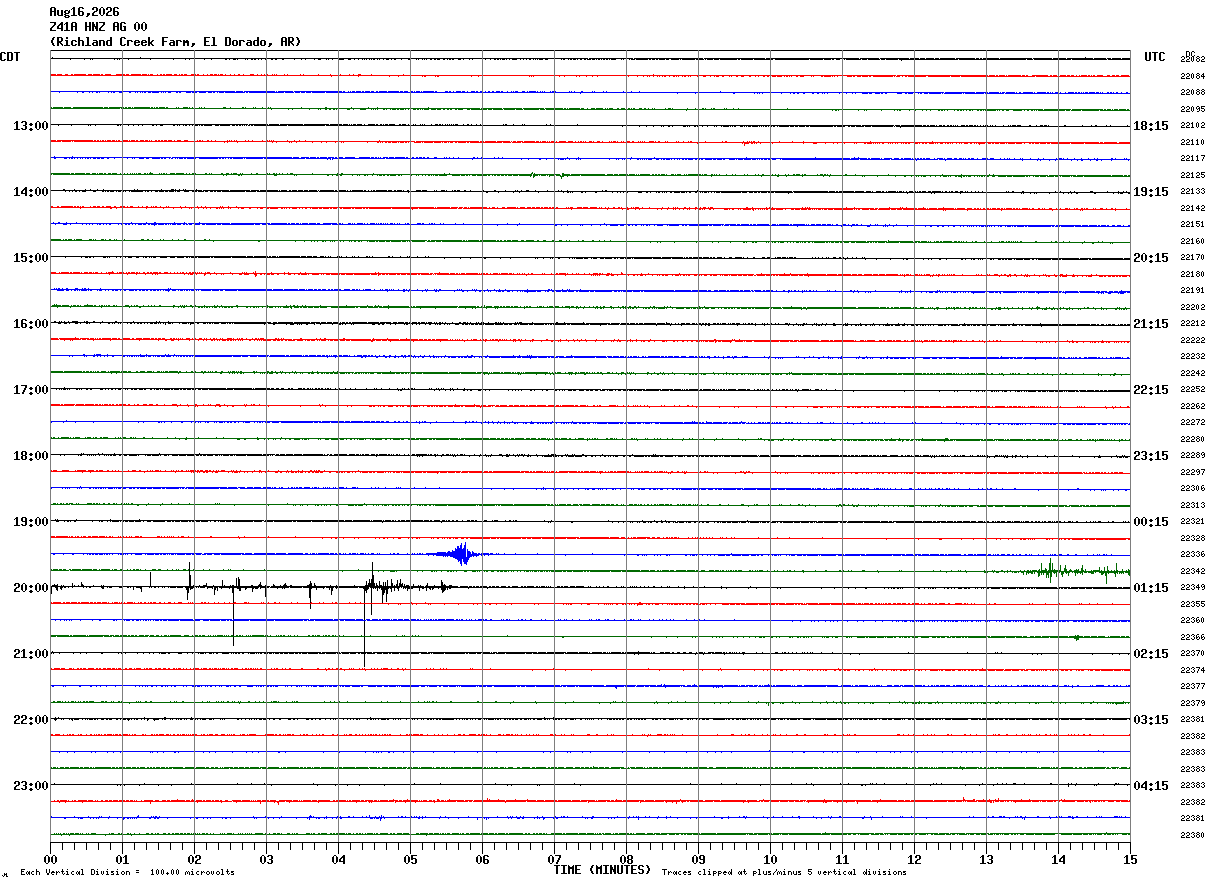Select the 13:00 CDT time label

(x=30, y=126)
